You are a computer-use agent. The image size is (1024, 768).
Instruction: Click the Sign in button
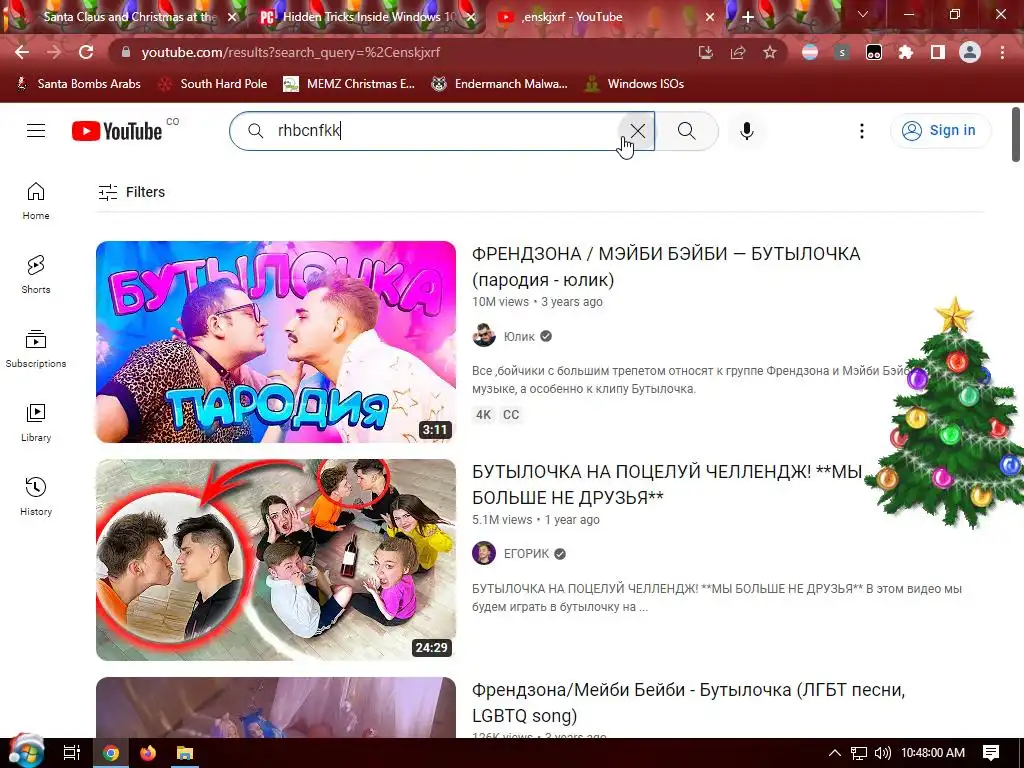(x=940, y=131)
